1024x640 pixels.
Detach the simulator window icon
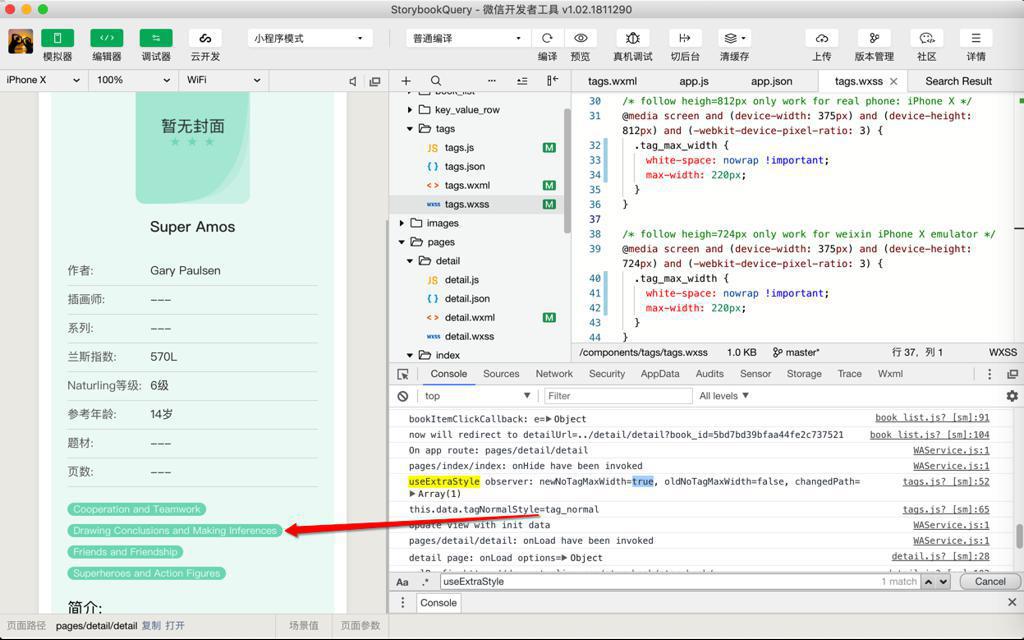click(375, 81)
